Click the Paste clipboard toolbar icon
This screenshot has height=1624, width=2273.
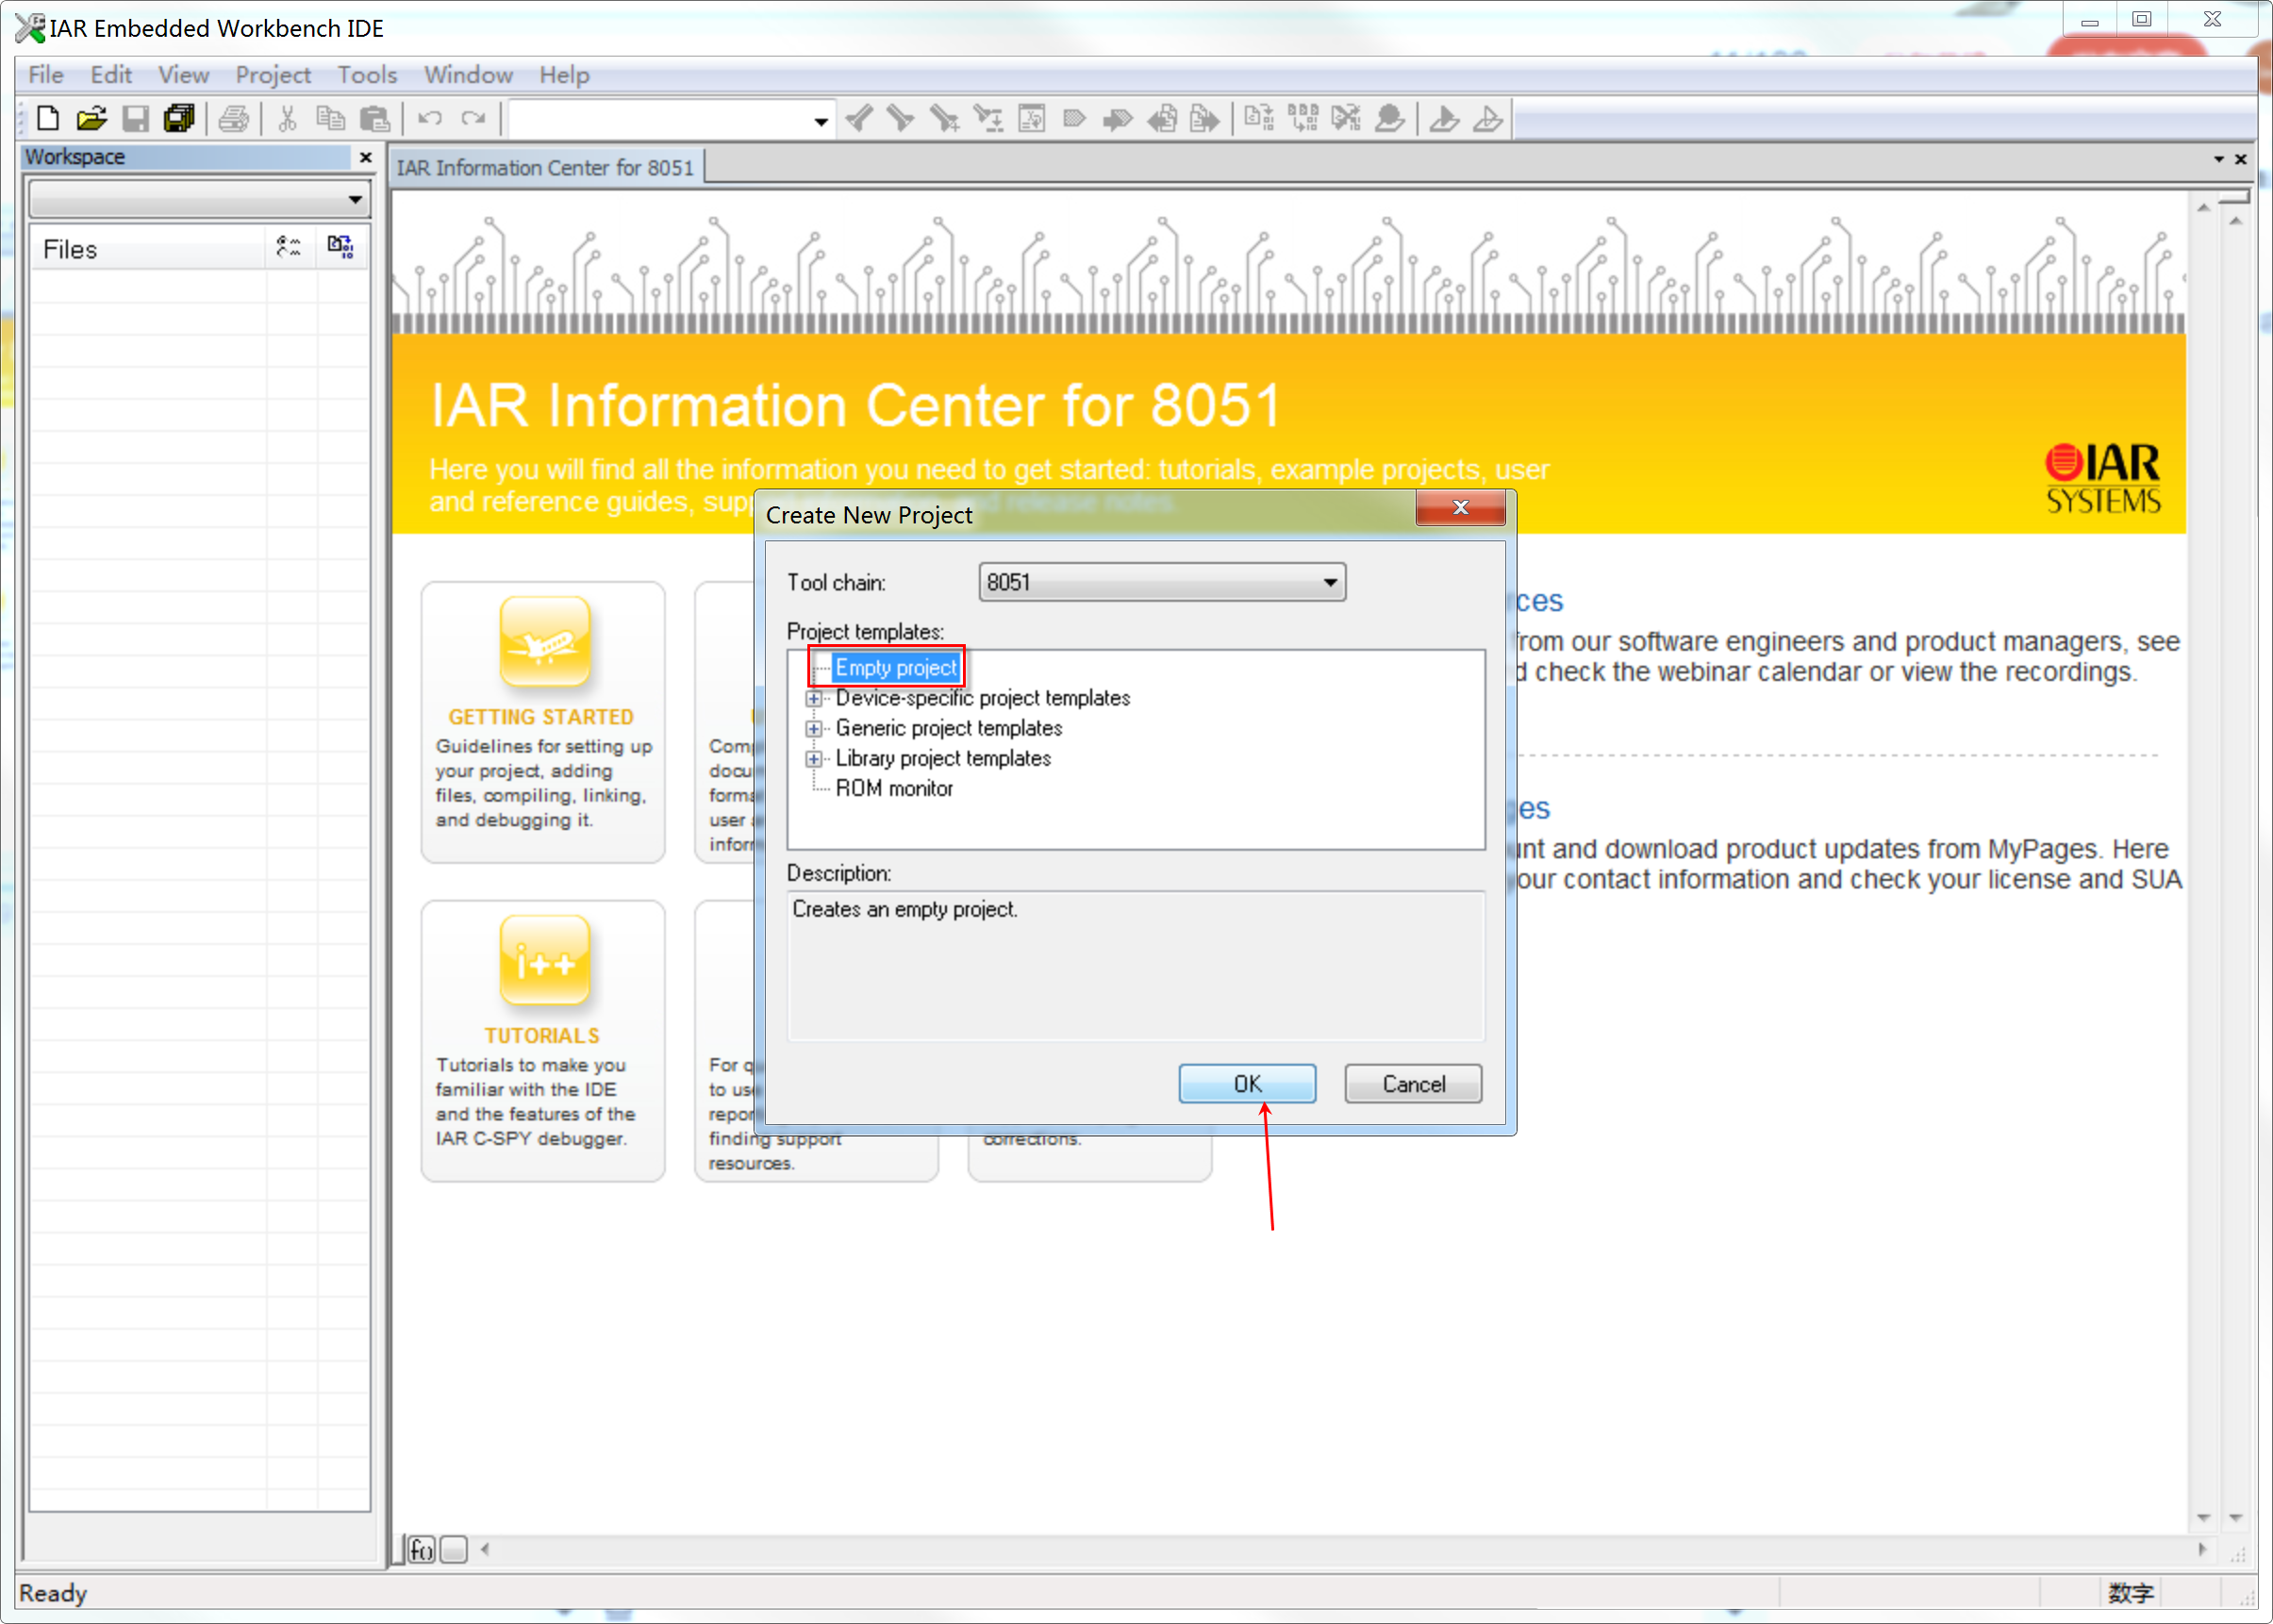375,119
